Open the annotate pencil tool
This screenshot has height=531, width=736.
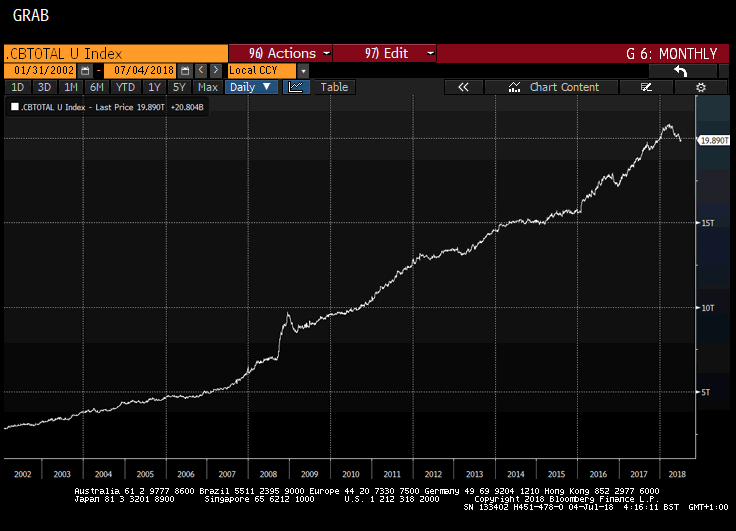[x=646, y=87]
